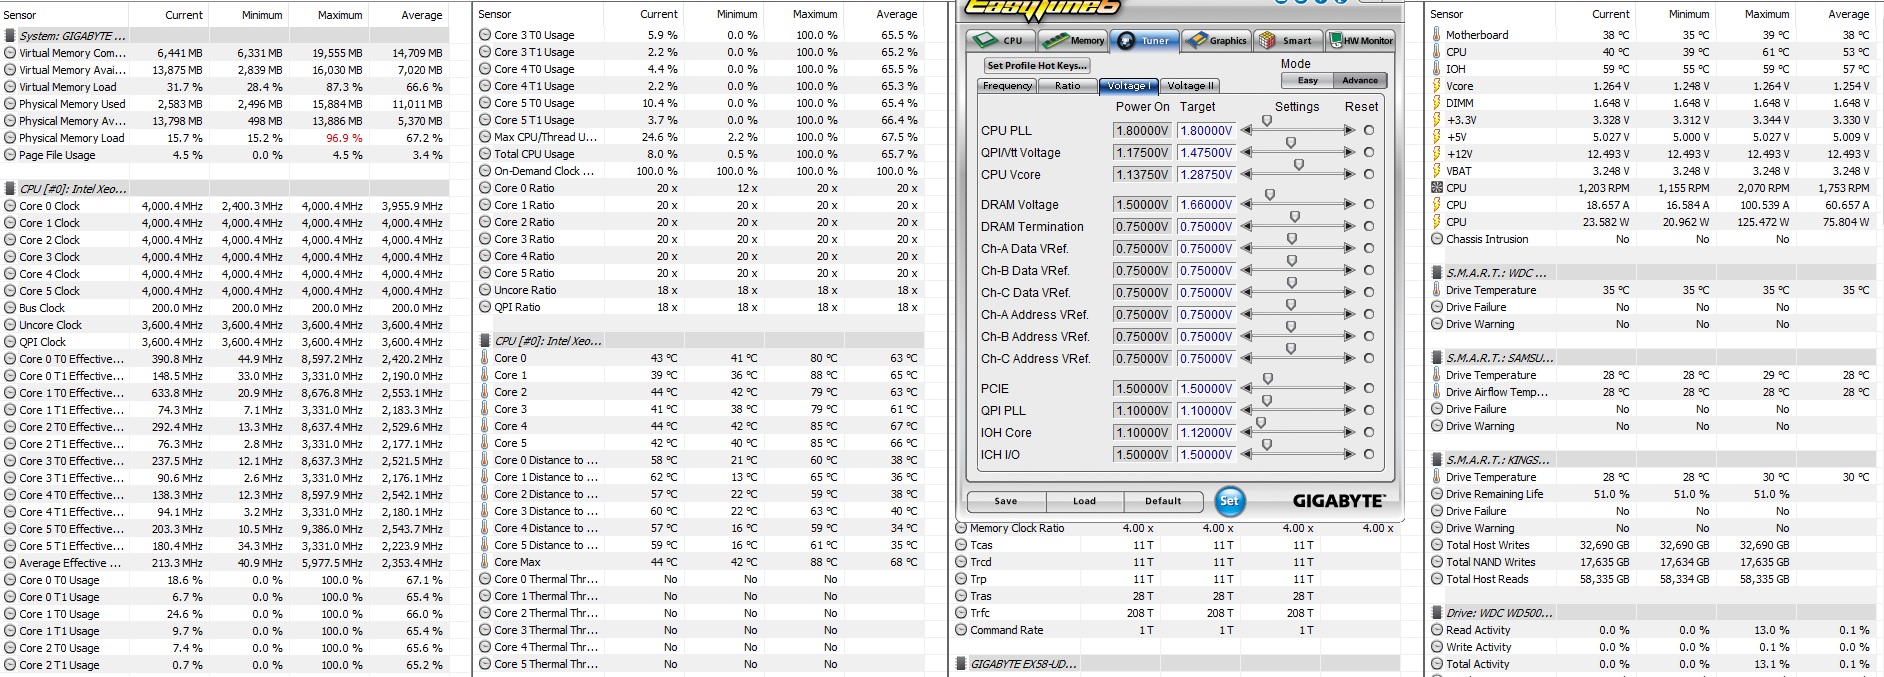Restore settings with the Default button
The width and height of the screenshot is (1884, 677).
1163,501
